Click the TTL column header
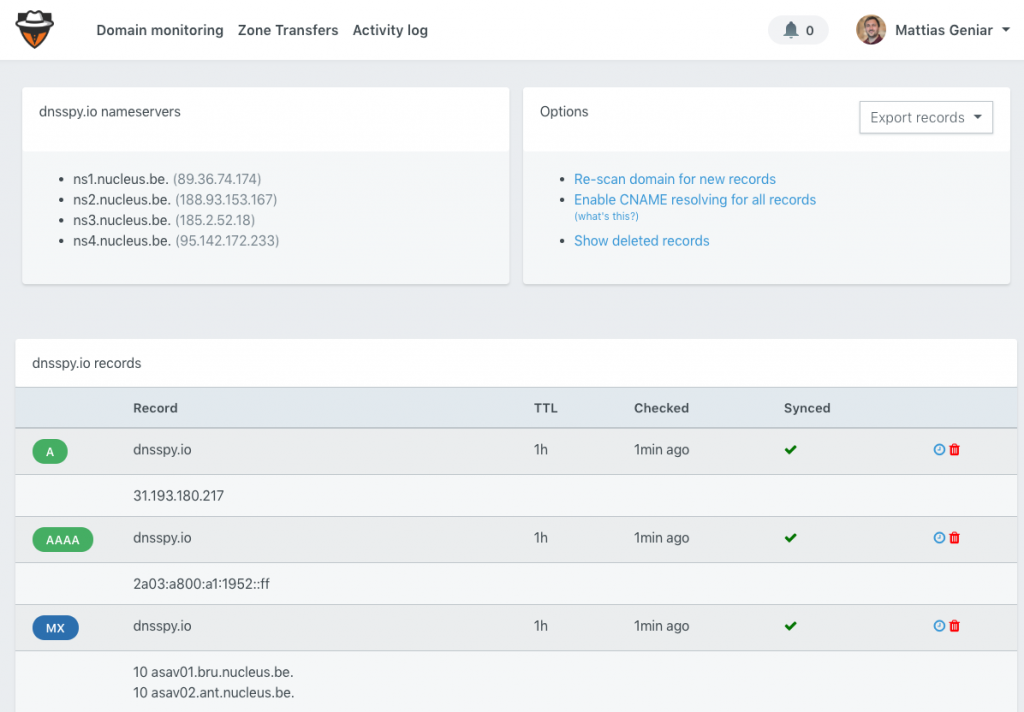 pyautogui.click(x=546, y=408)
